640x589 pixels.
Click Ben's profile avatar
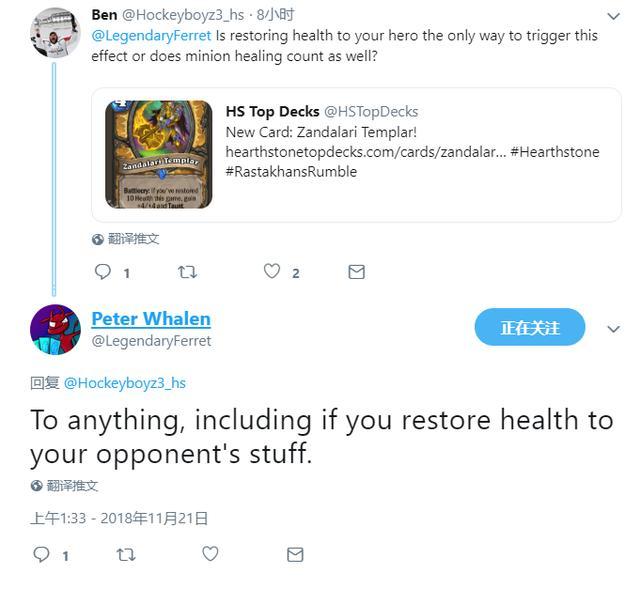[55, 32]
